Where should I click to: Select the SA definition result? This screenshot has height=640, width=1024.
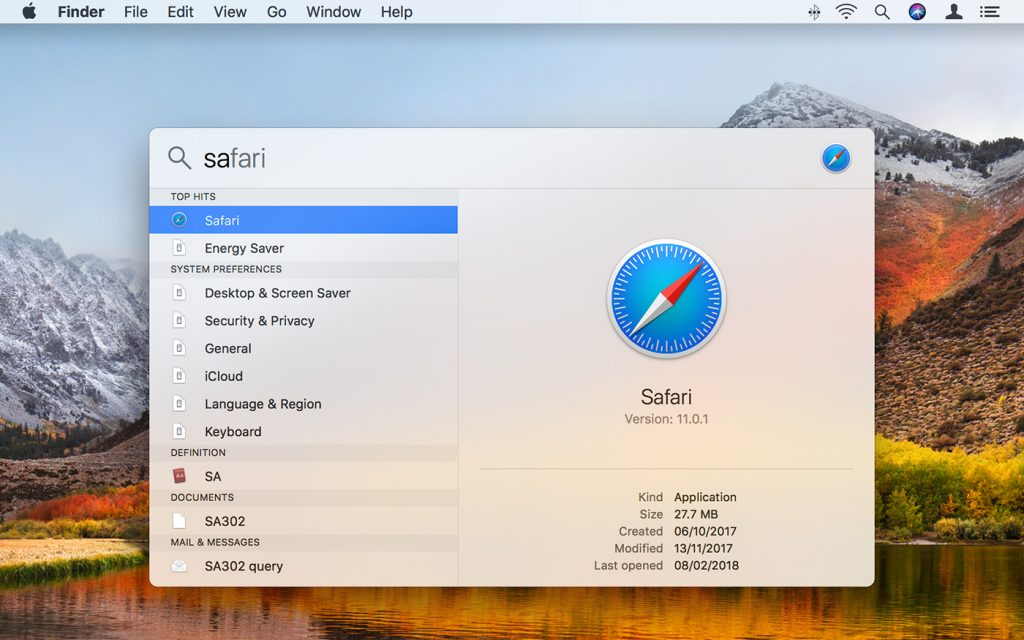303,477
